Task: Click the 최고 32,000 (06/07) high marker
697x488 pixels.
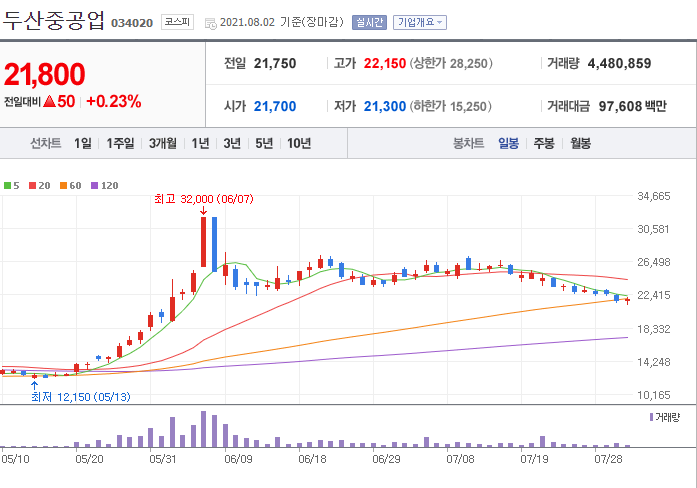Action: [x=204, y=199]
